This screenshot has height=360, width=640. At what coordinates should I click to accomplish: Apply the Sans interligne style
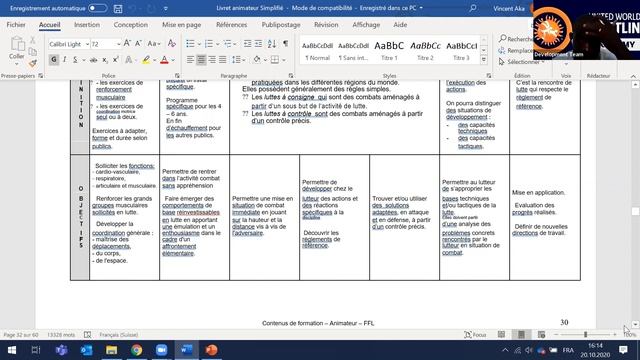353,51
